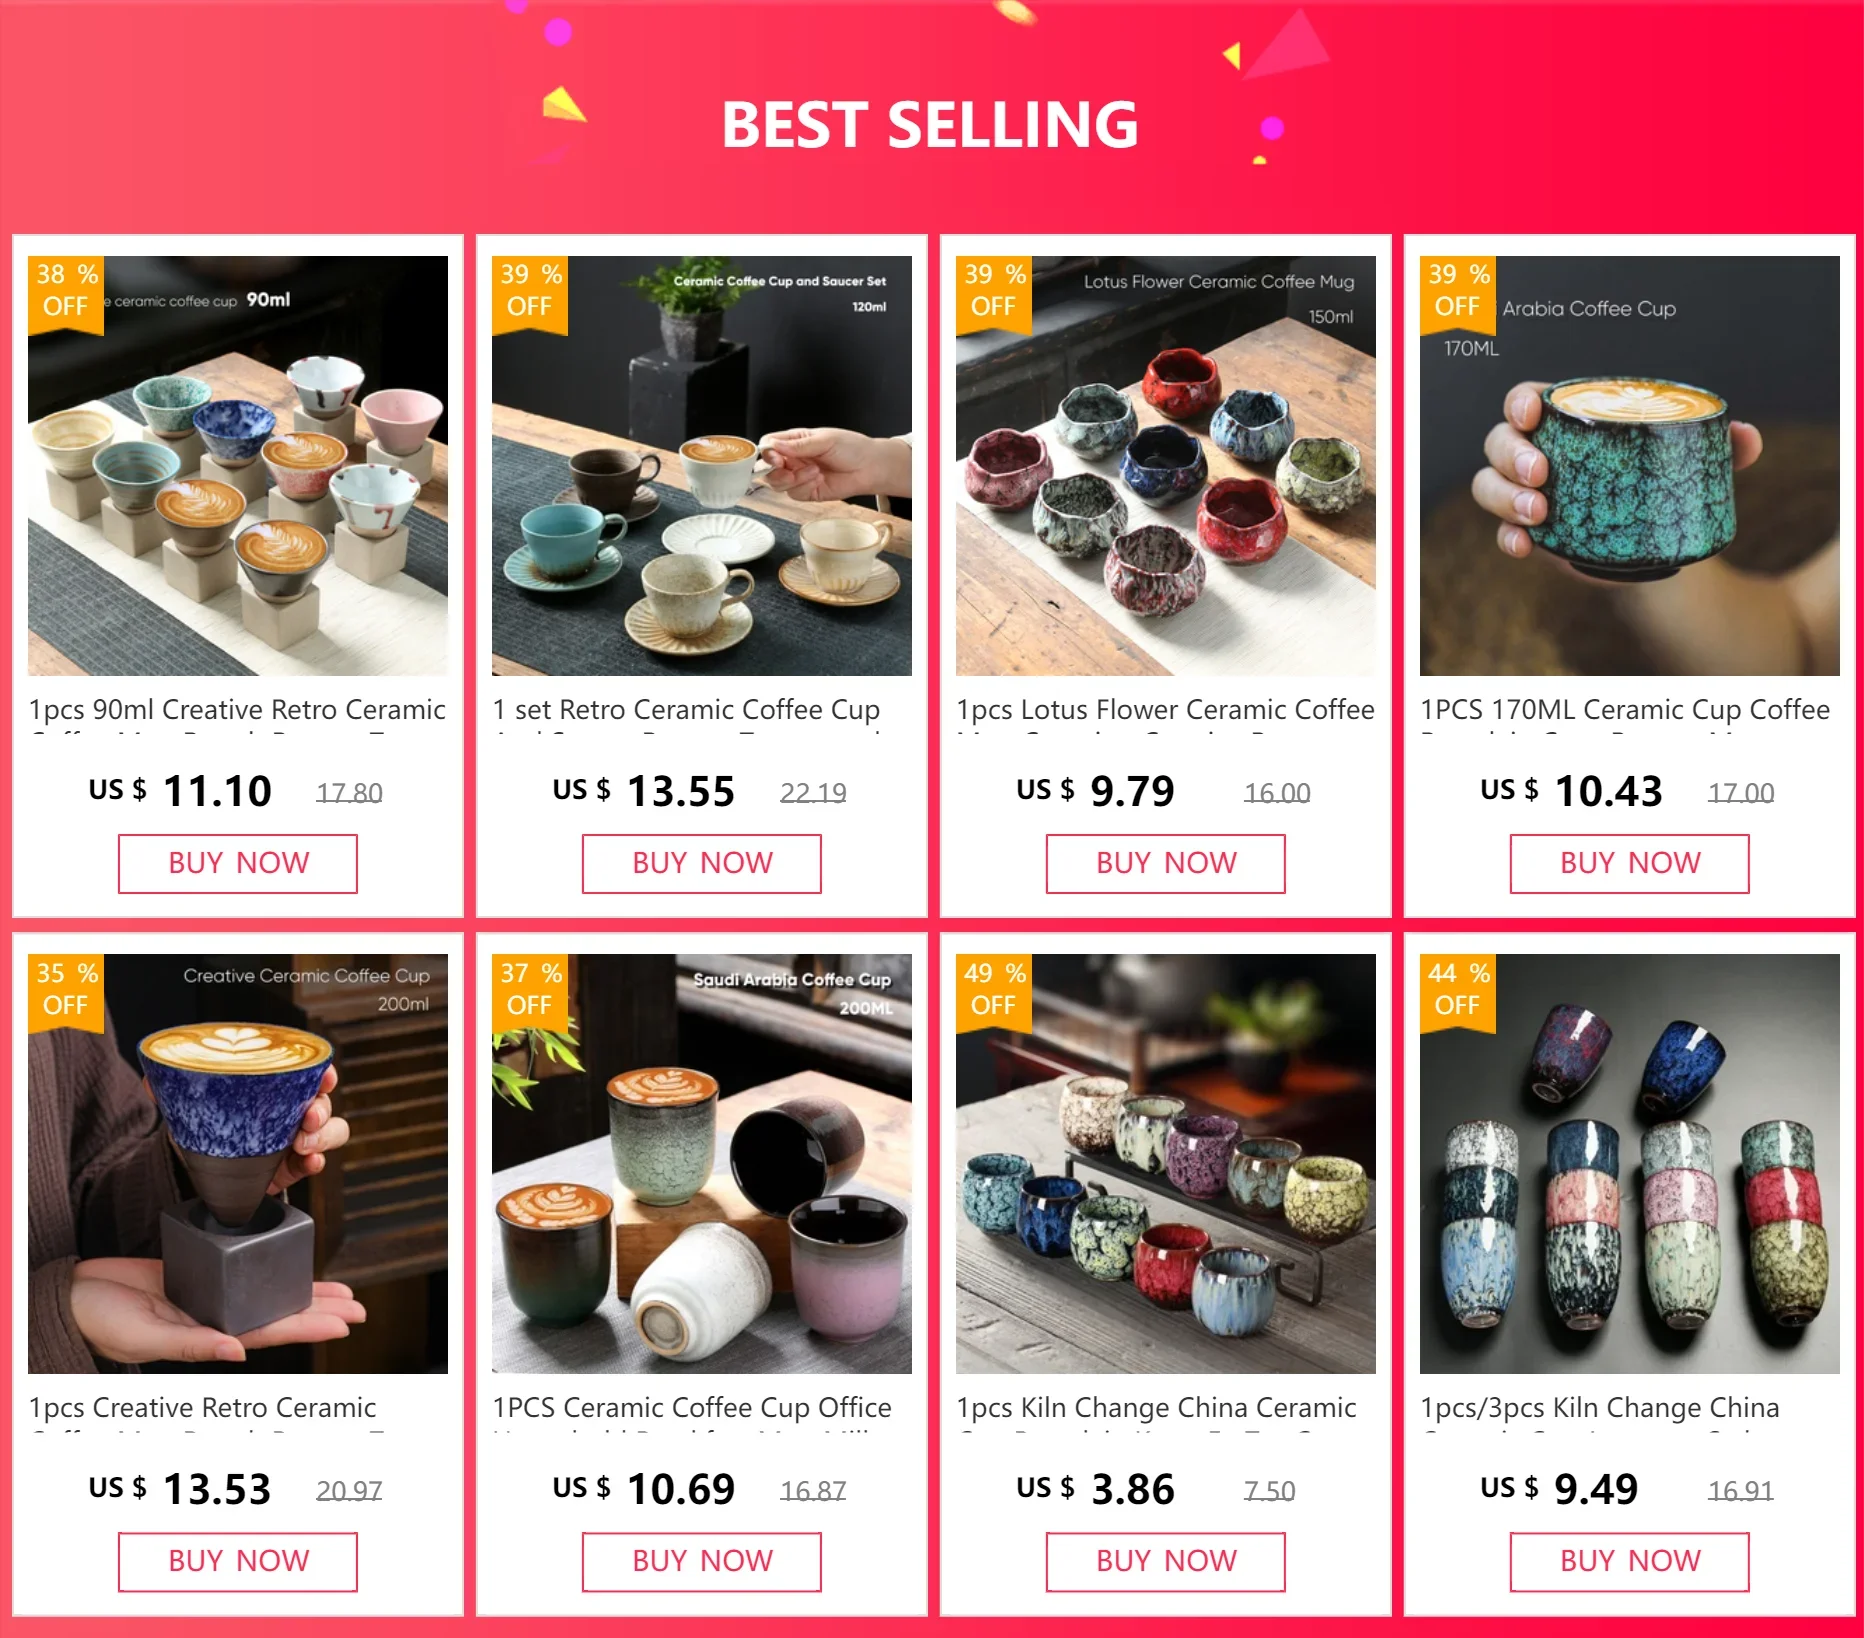Open the Arabia Coffee Cup 170ML image
This screenshot has width=1864, height=1638.
tap(1630, 466)
